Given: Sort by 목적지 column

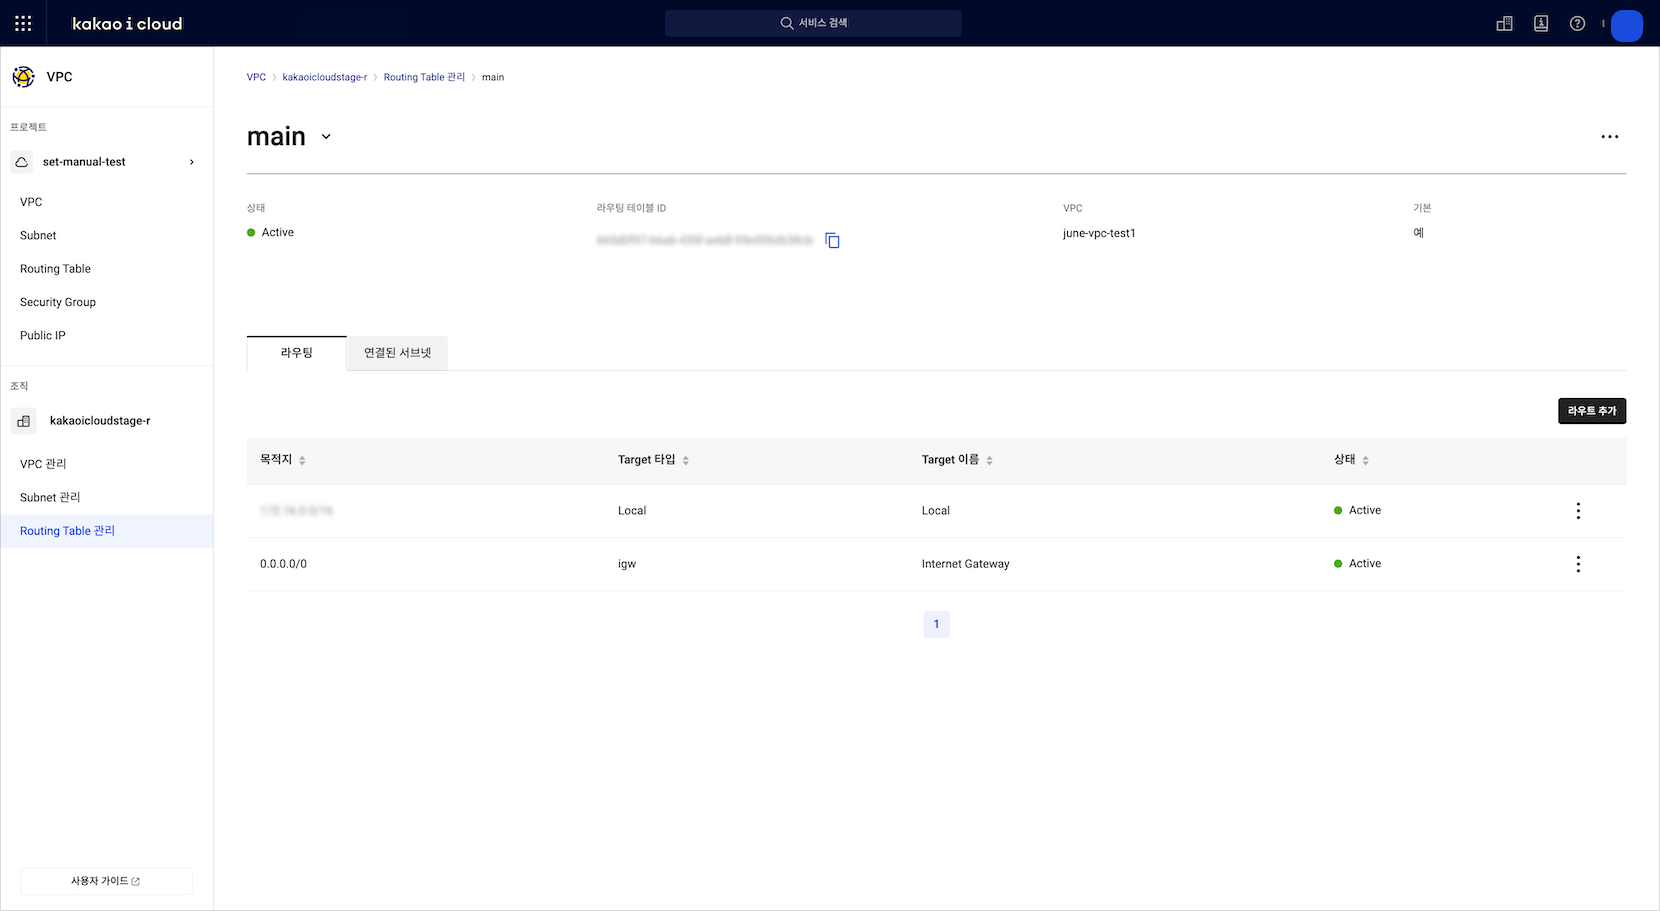Looking at the screenshot, I should pyautogui.click(x=302, y=460).
